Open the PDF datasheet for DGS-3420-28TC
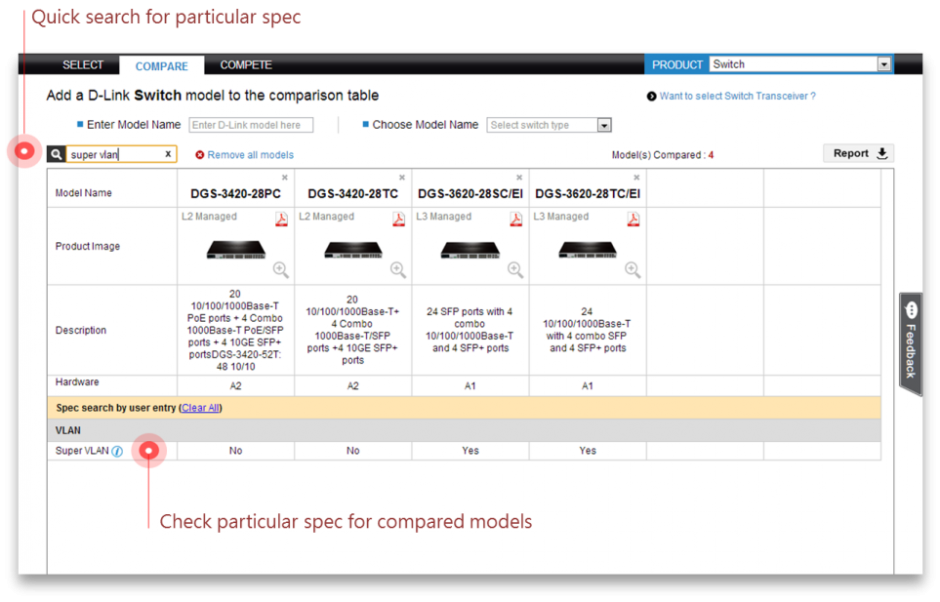The width and height of the screenshot is (940, 602). click(399, 219)
